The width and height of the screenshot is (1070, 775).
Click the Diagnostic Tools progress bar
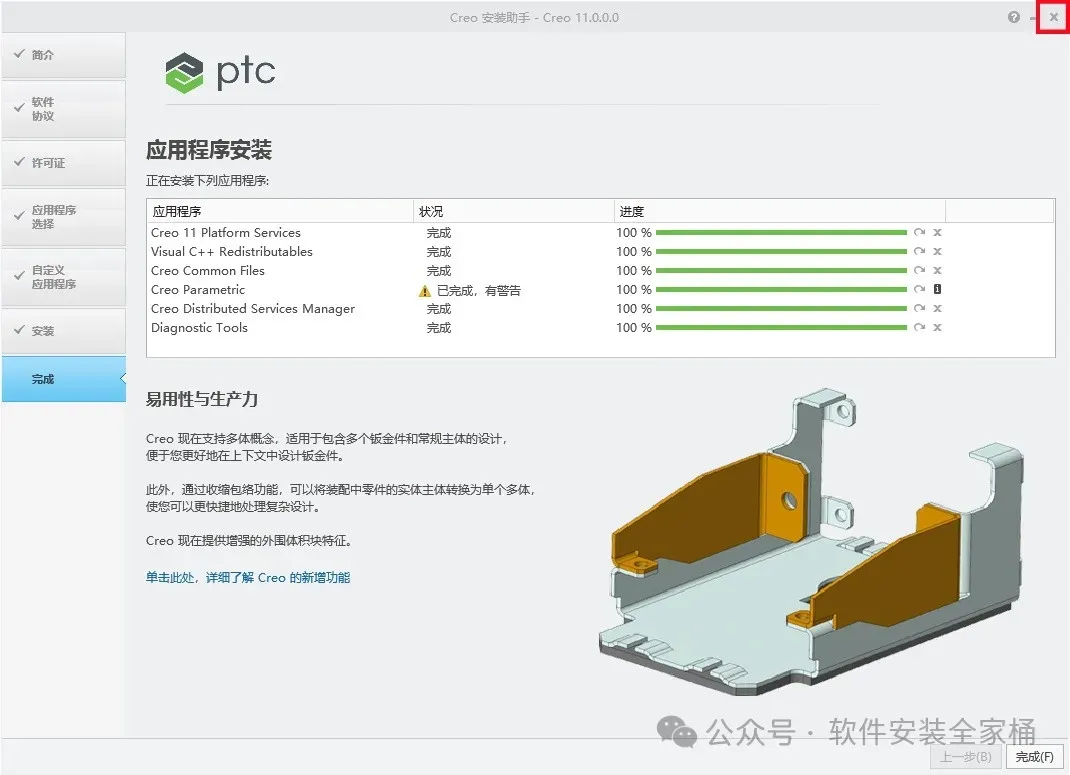click(781, 327)
